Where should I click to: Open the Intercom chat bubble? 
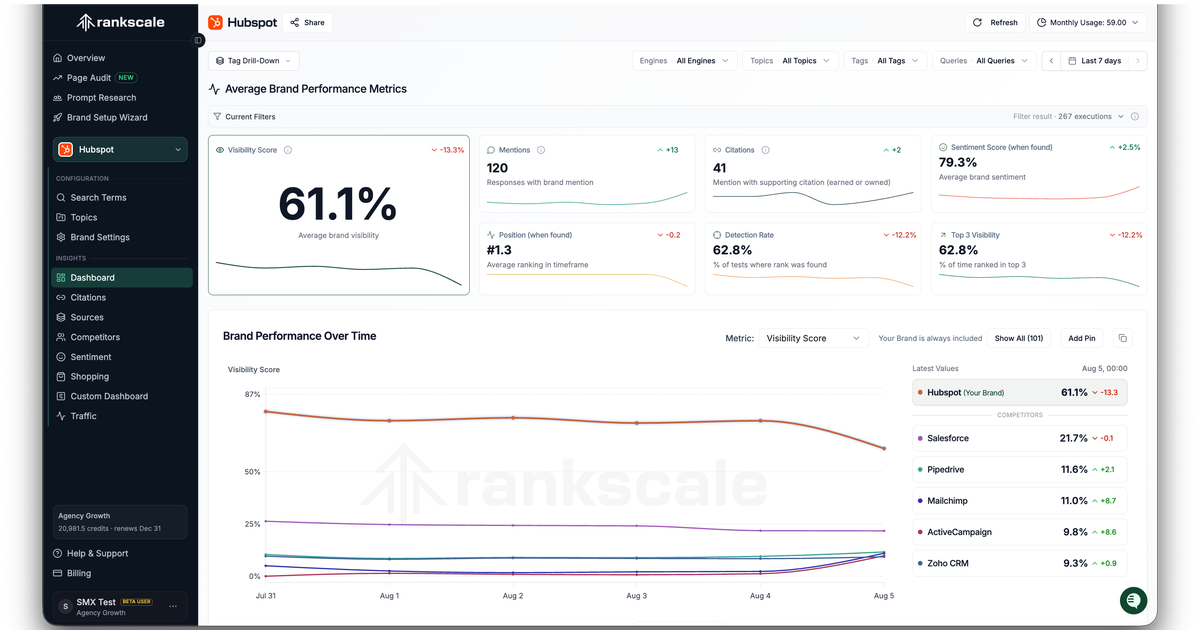click(x=1132, y=600)
